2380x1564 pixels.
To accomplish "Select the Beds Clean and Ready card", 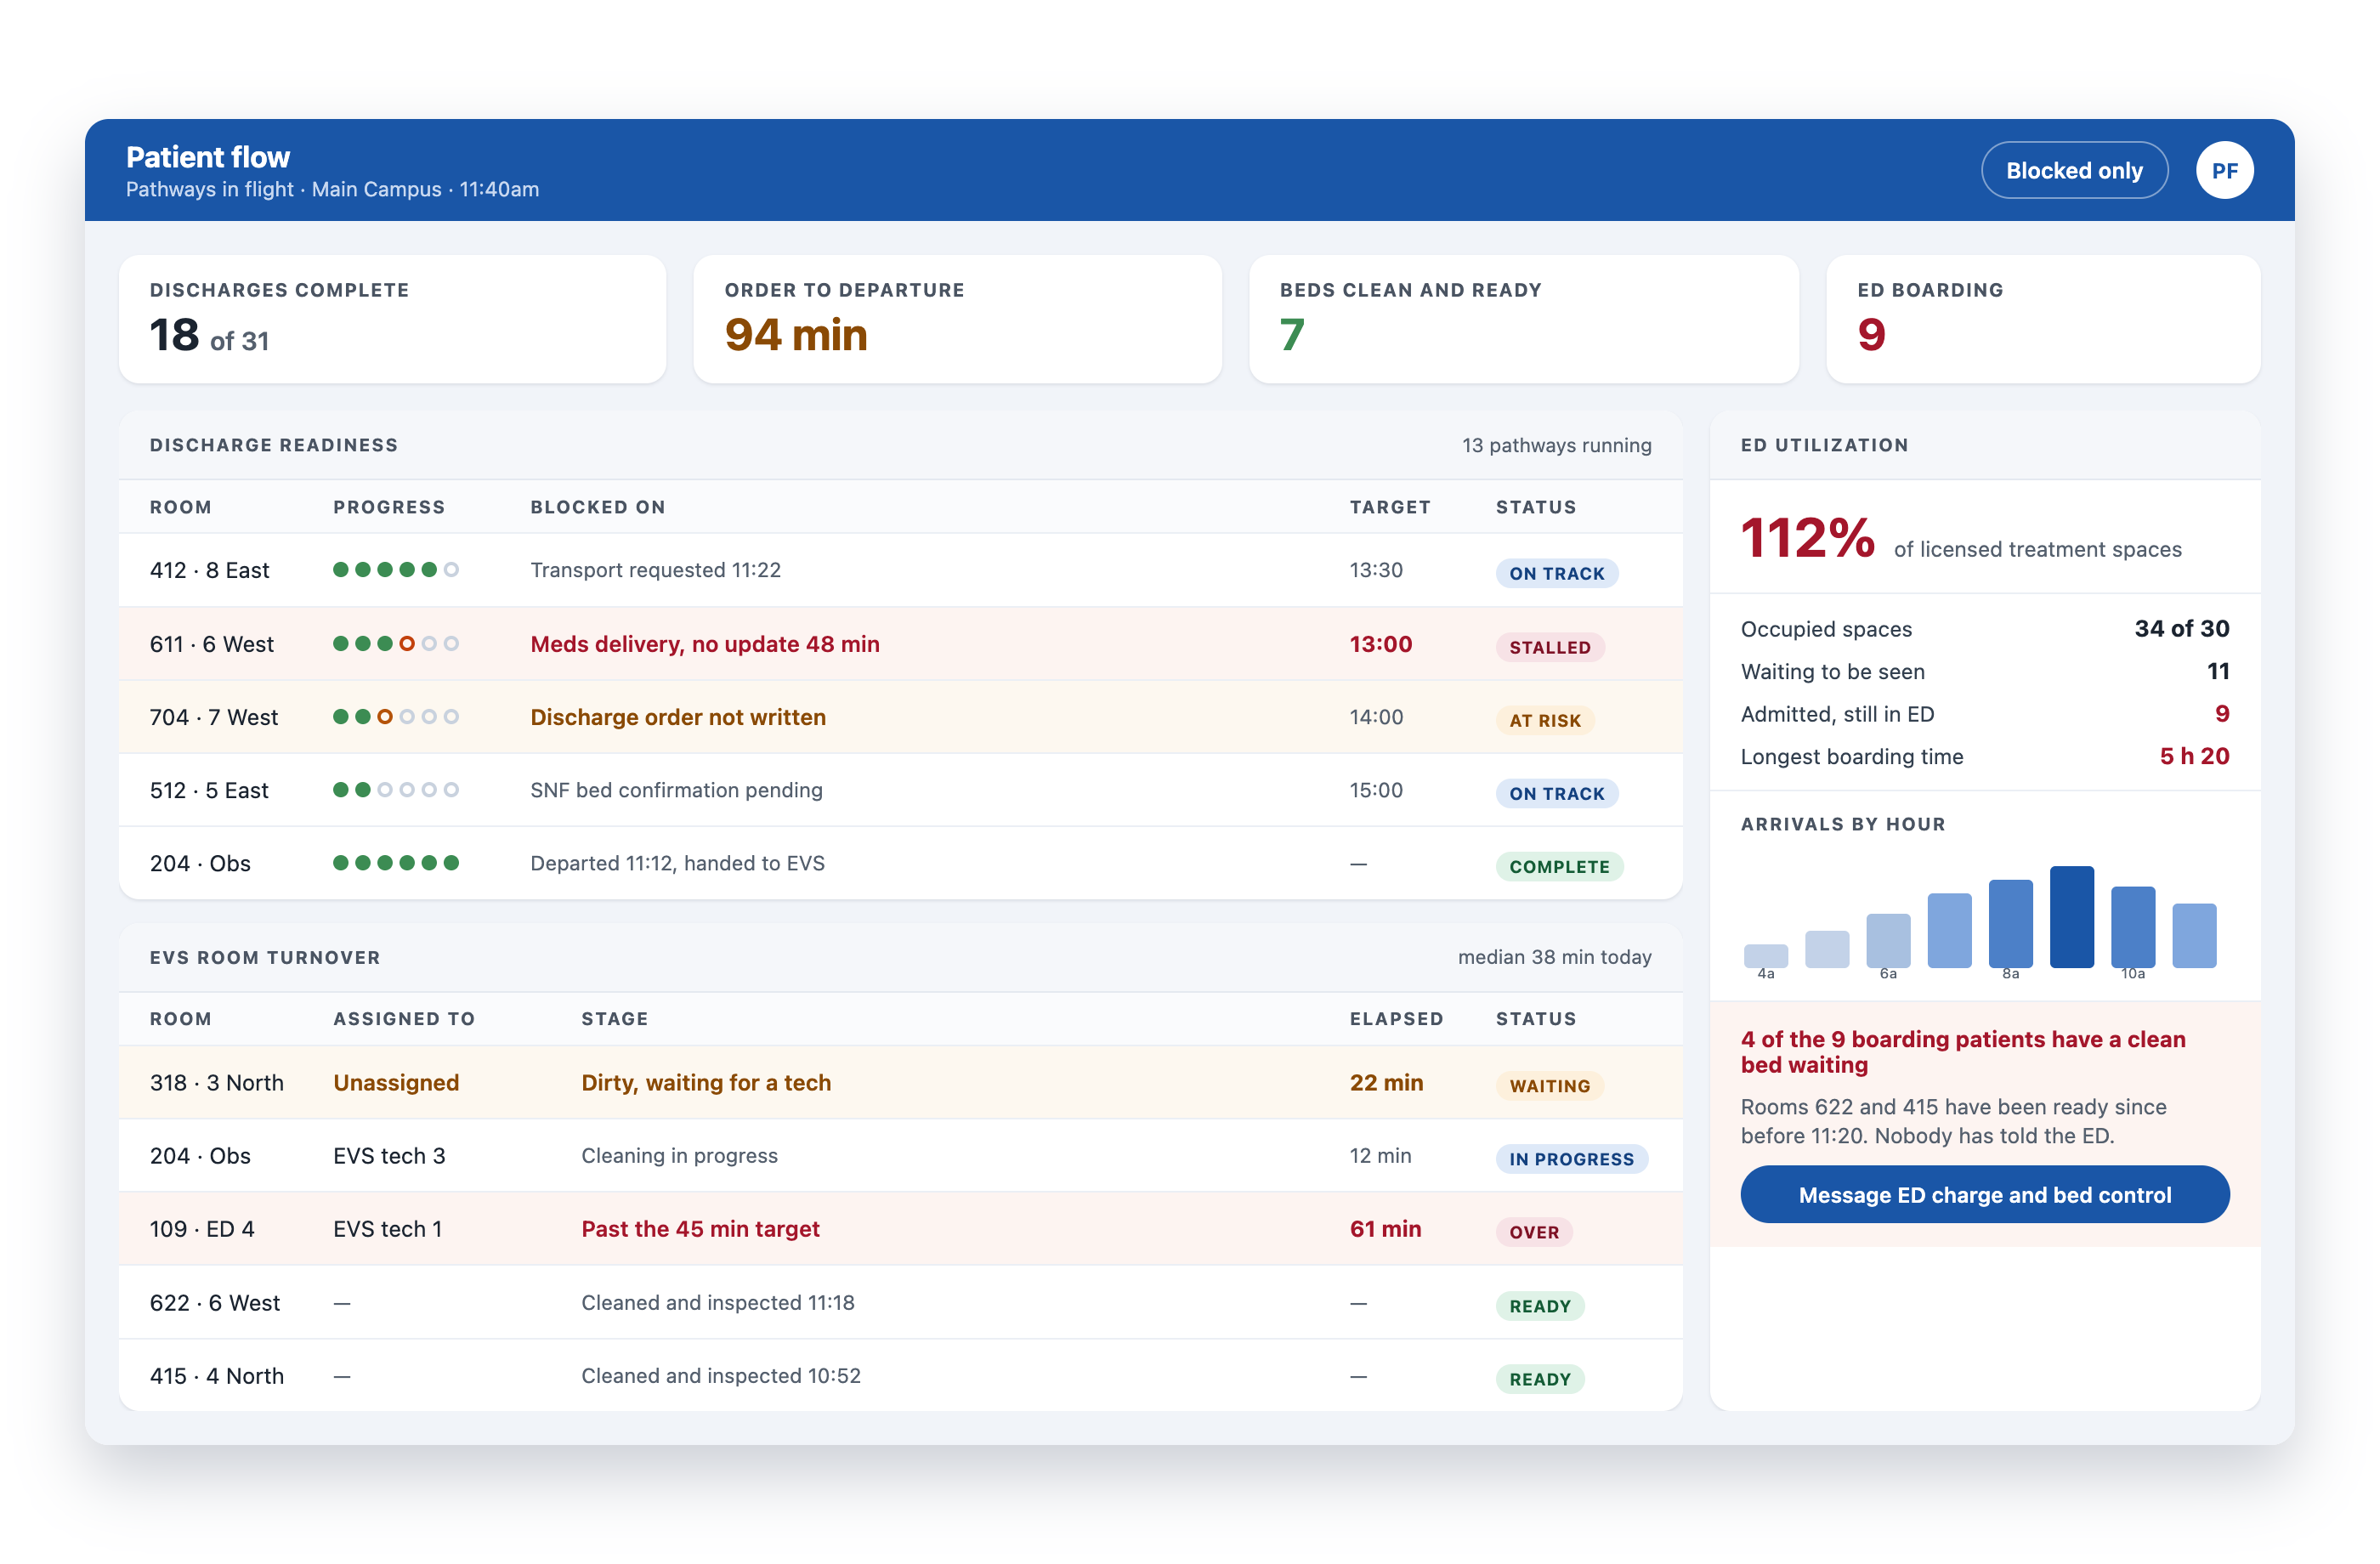I will [1523, 319].
